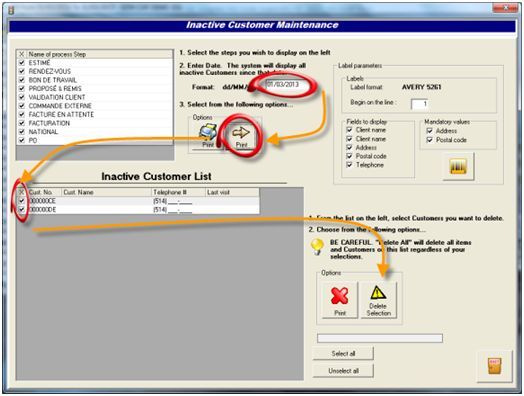The height and width of the screenshot is (396, 524).
Task: Click the Select all button
Action: (343, 354)
